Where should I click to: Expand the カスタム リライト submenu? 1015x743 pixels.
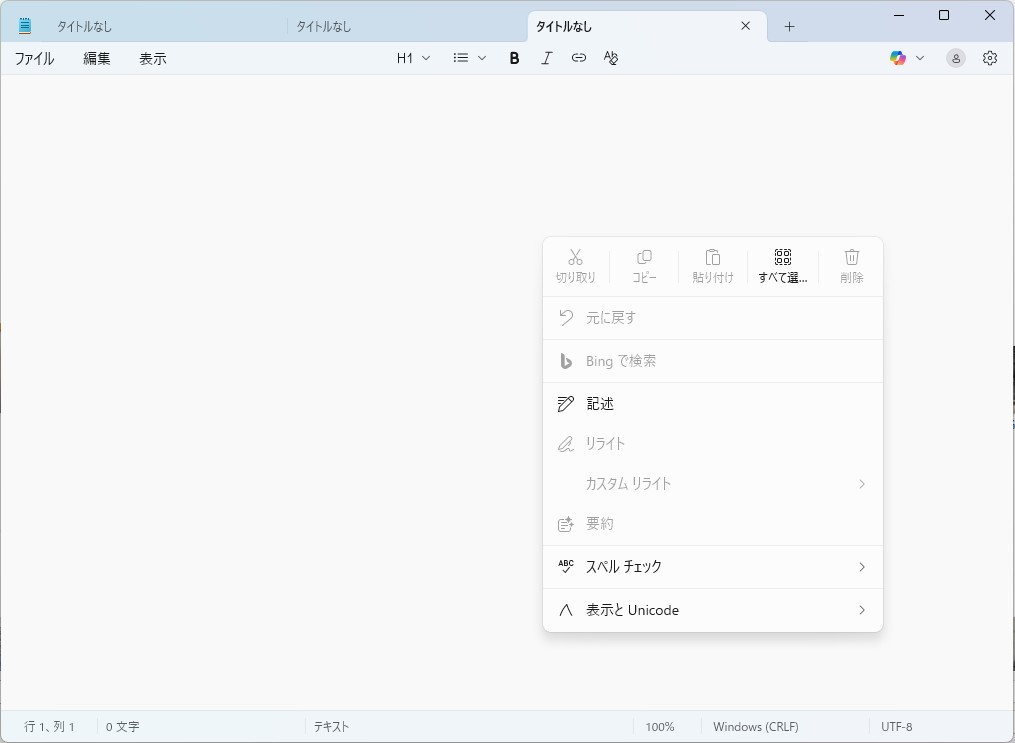click(712, 484)
